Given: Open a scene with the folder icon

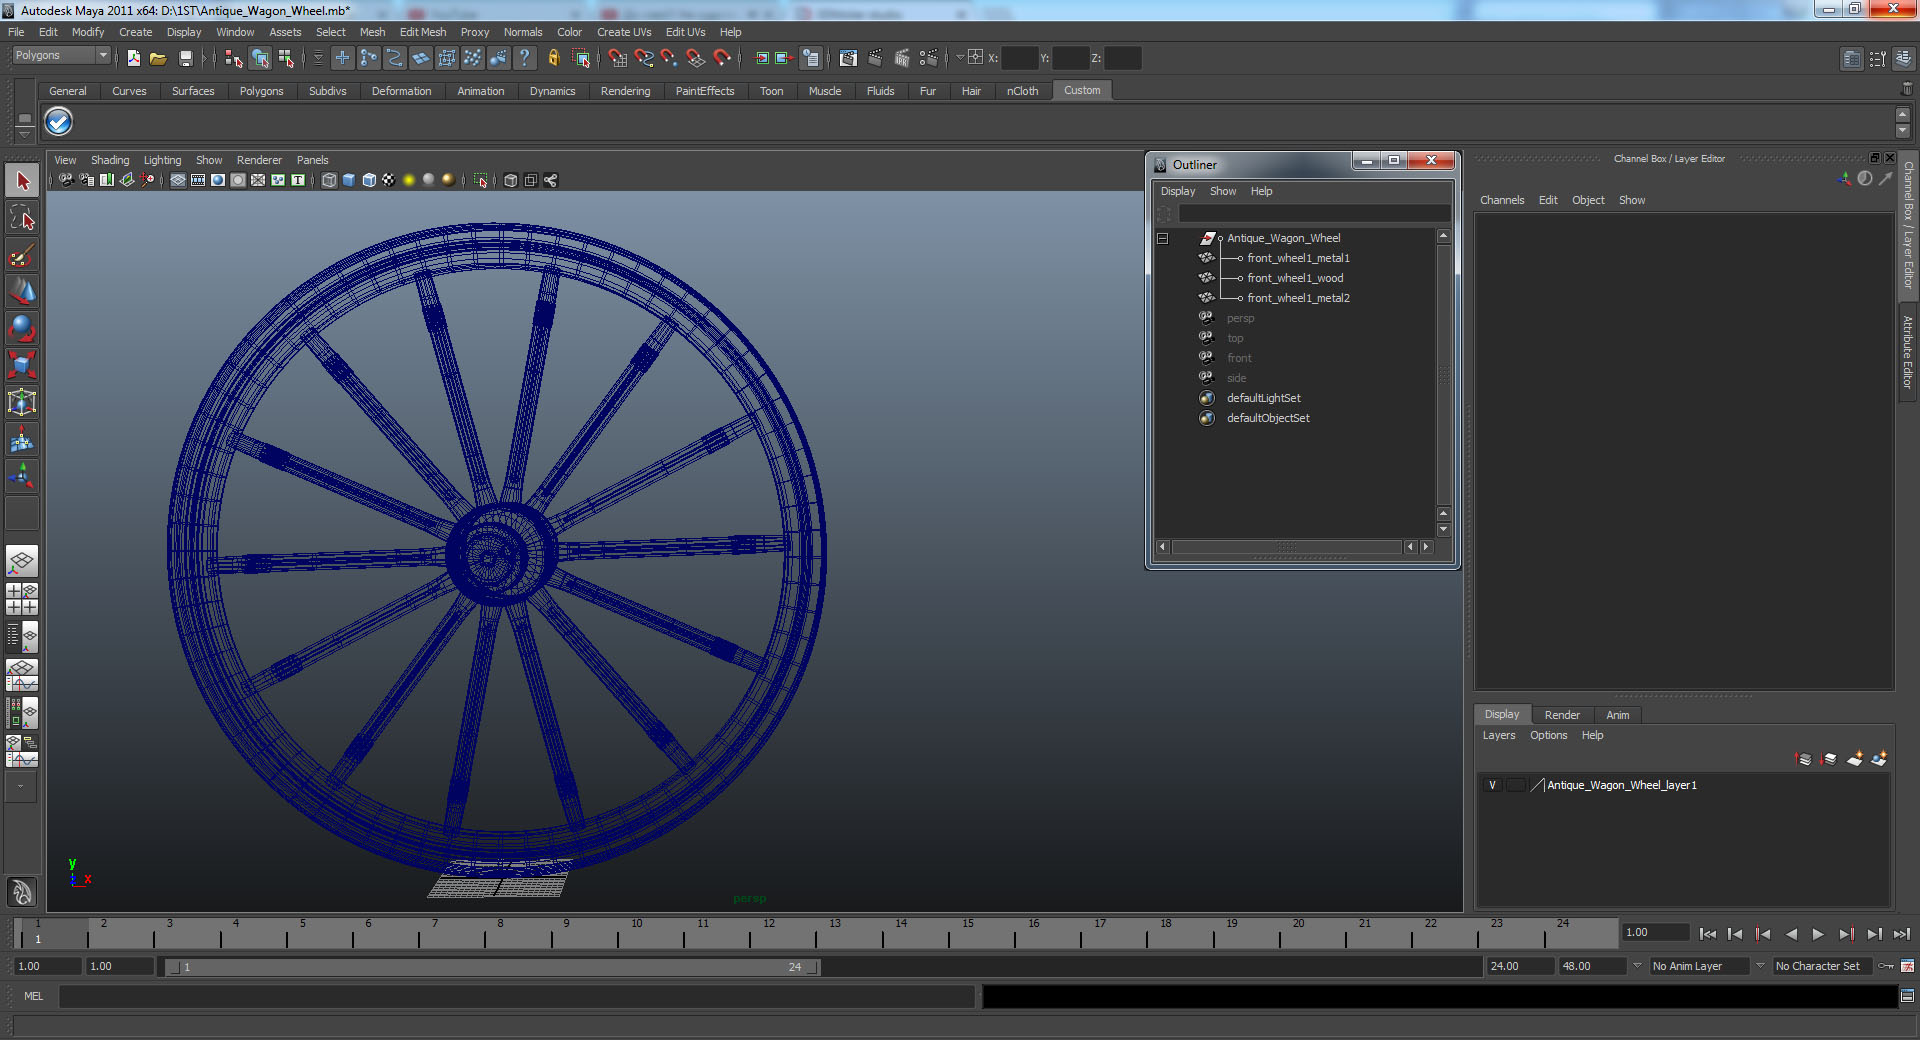Looking at the screenshot, I should point(158,58).
